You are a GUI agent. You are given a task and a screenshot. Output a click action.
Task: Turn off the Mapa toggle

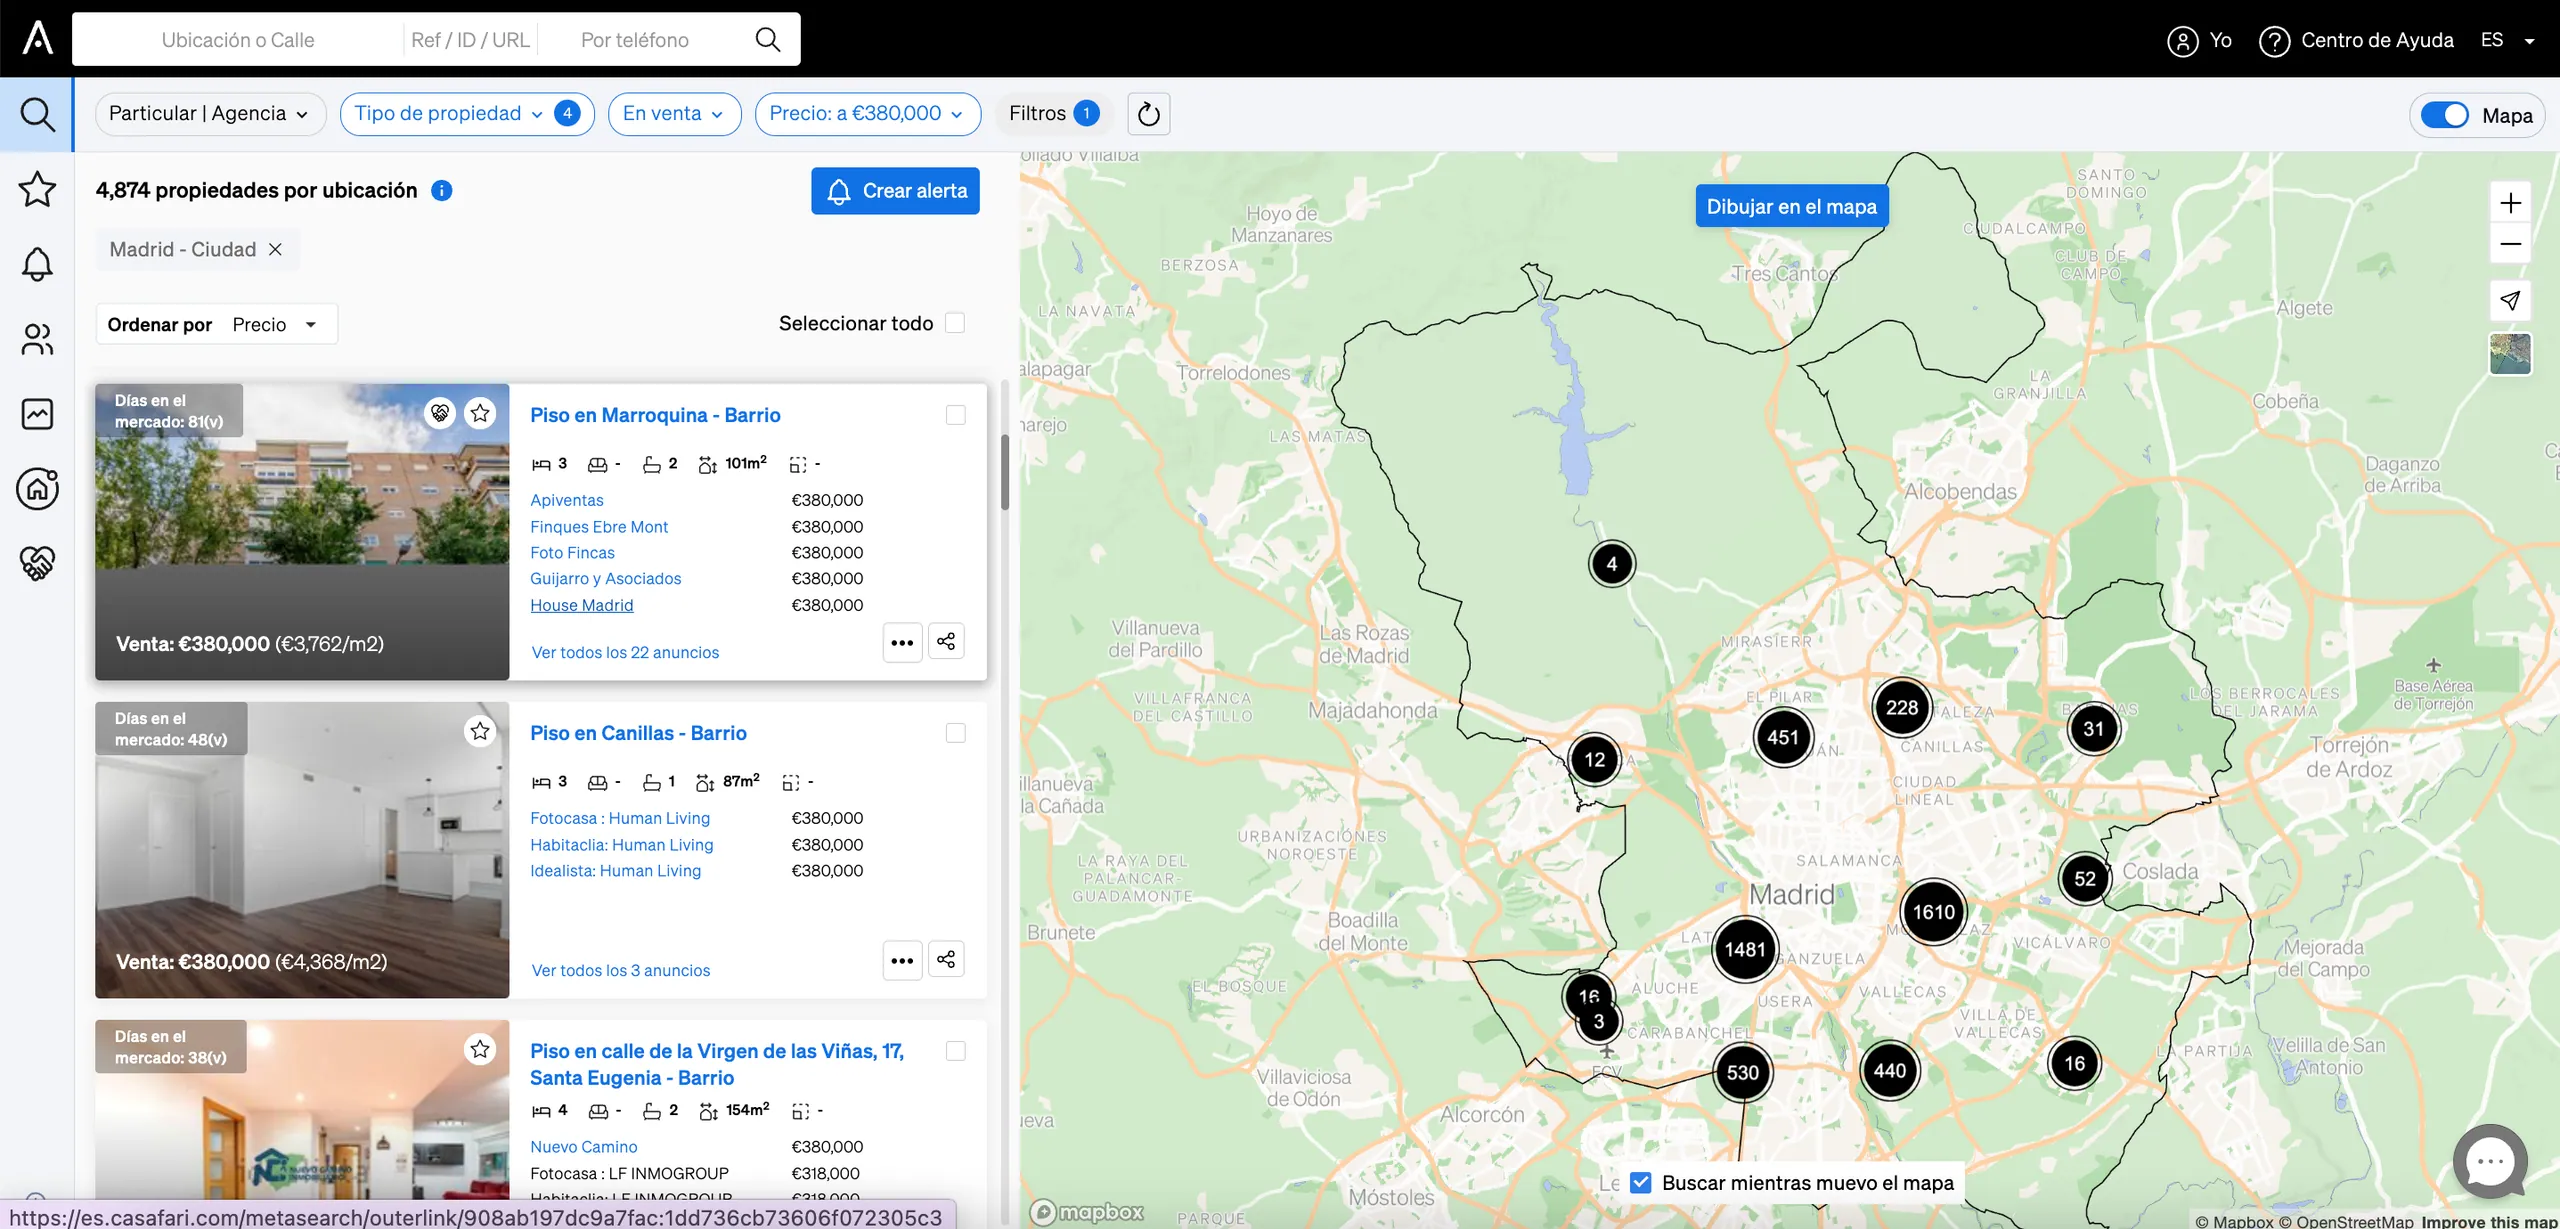(2445, 115)
